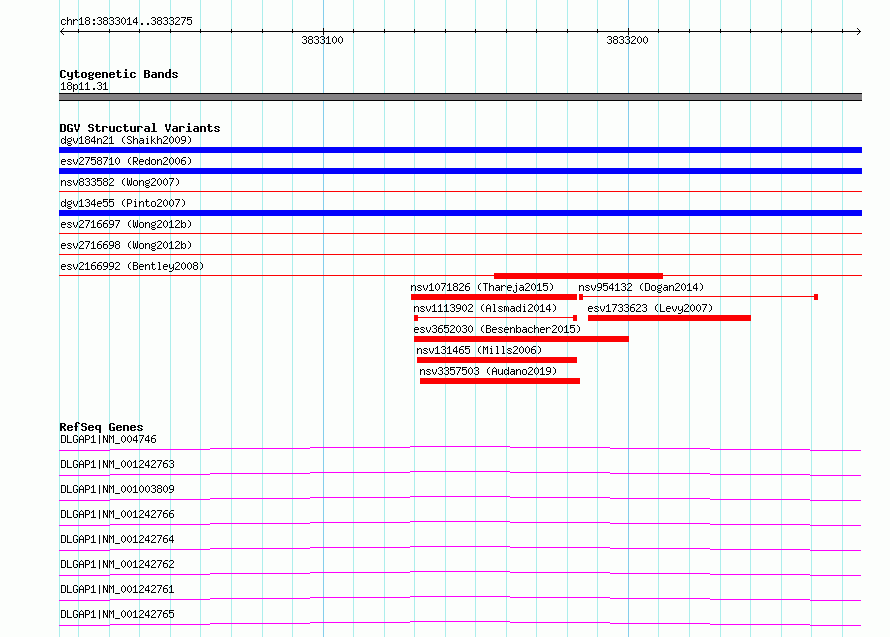This screenshot has height=637, width=890.
Task: Click the nsv1113902 (Alsmadi2014) variant label
Action: (485, 308)
